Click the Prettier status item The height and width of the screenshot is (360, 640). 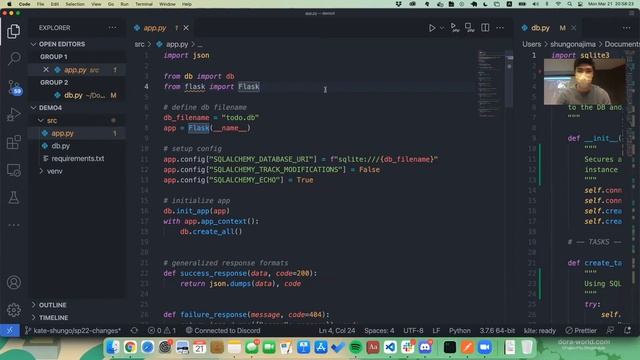pyautogui.click(x=581, y=330)
